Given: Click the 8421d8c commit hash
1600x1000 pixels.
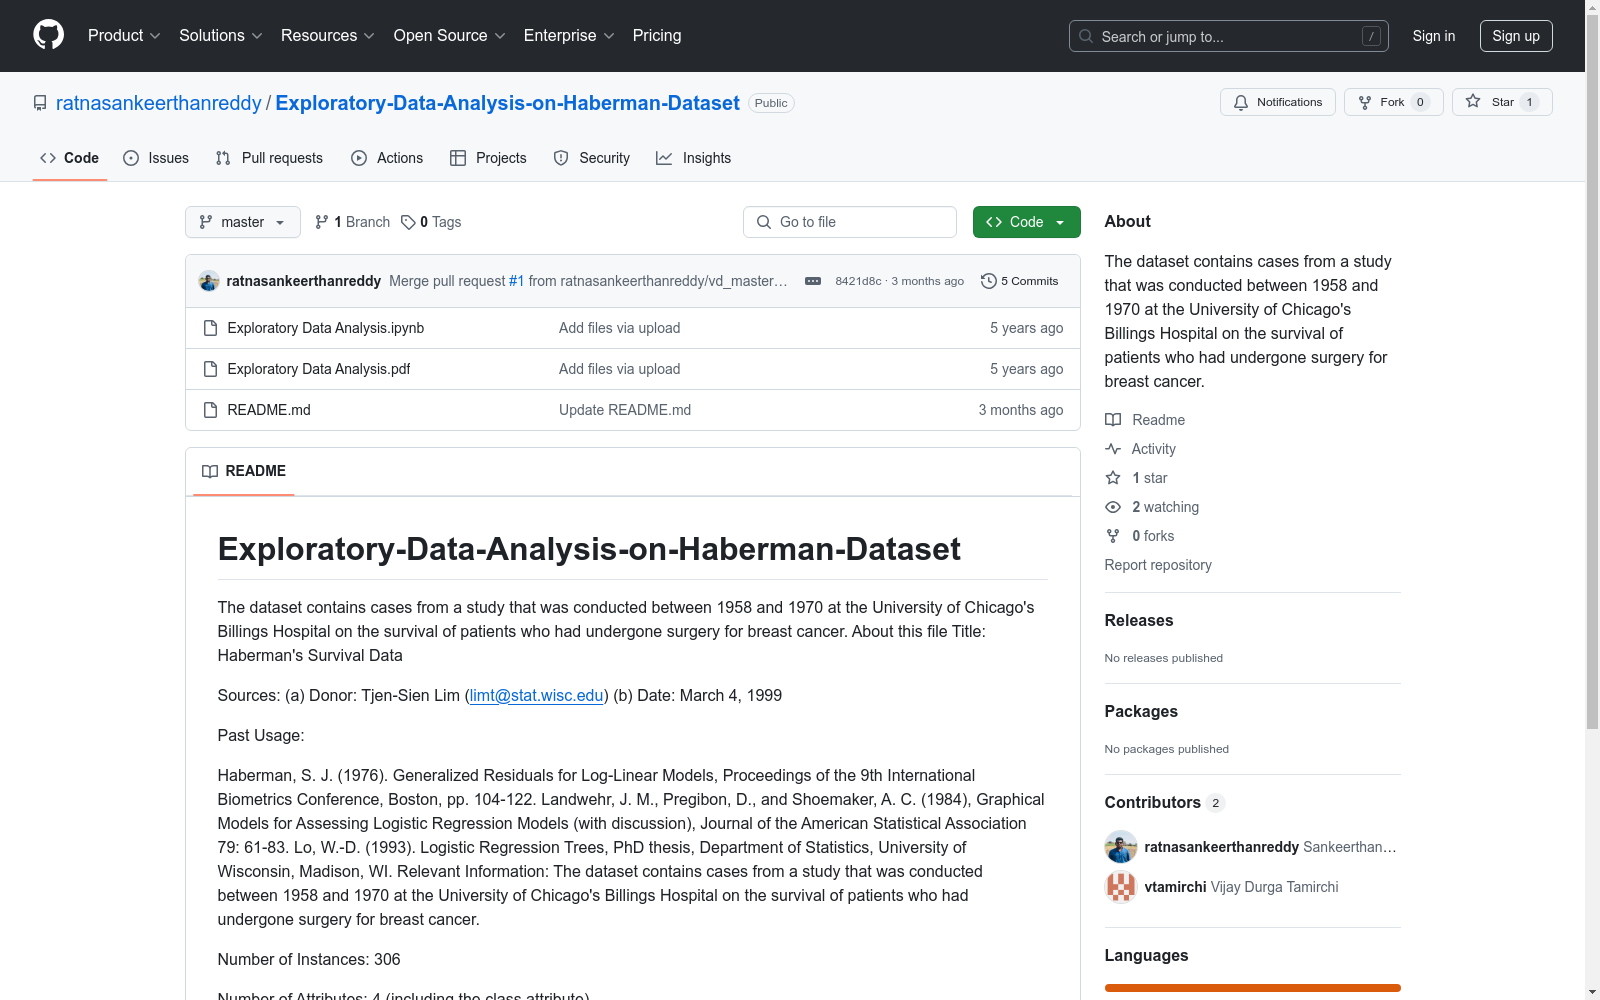Looking at the screenshot, I should [x=859, y=281].
